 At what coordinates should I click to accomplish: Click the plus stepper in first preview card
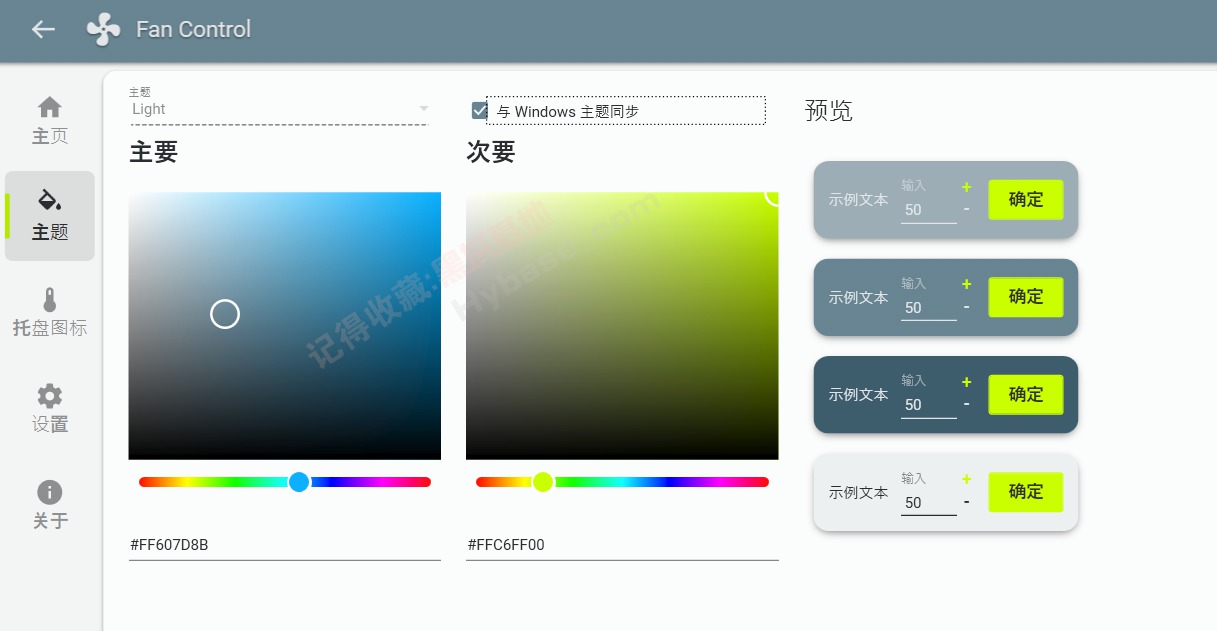click(966, 186)
